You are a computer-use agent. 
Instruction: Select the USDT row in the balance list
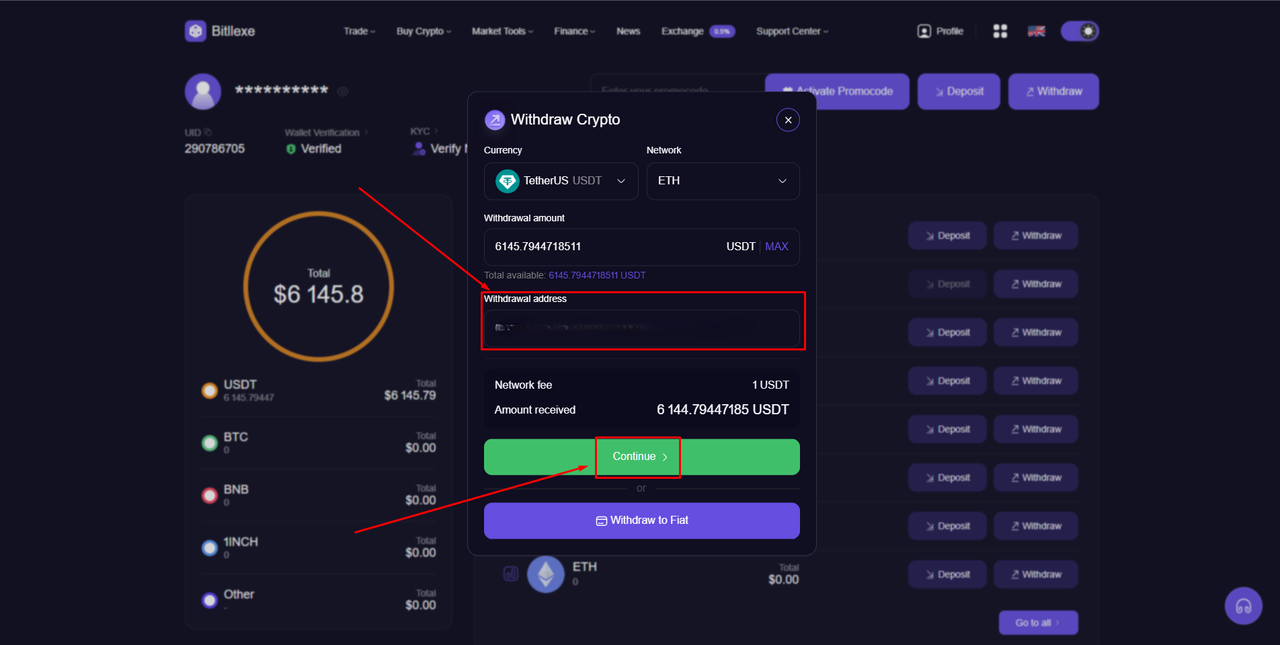point(318,390)
